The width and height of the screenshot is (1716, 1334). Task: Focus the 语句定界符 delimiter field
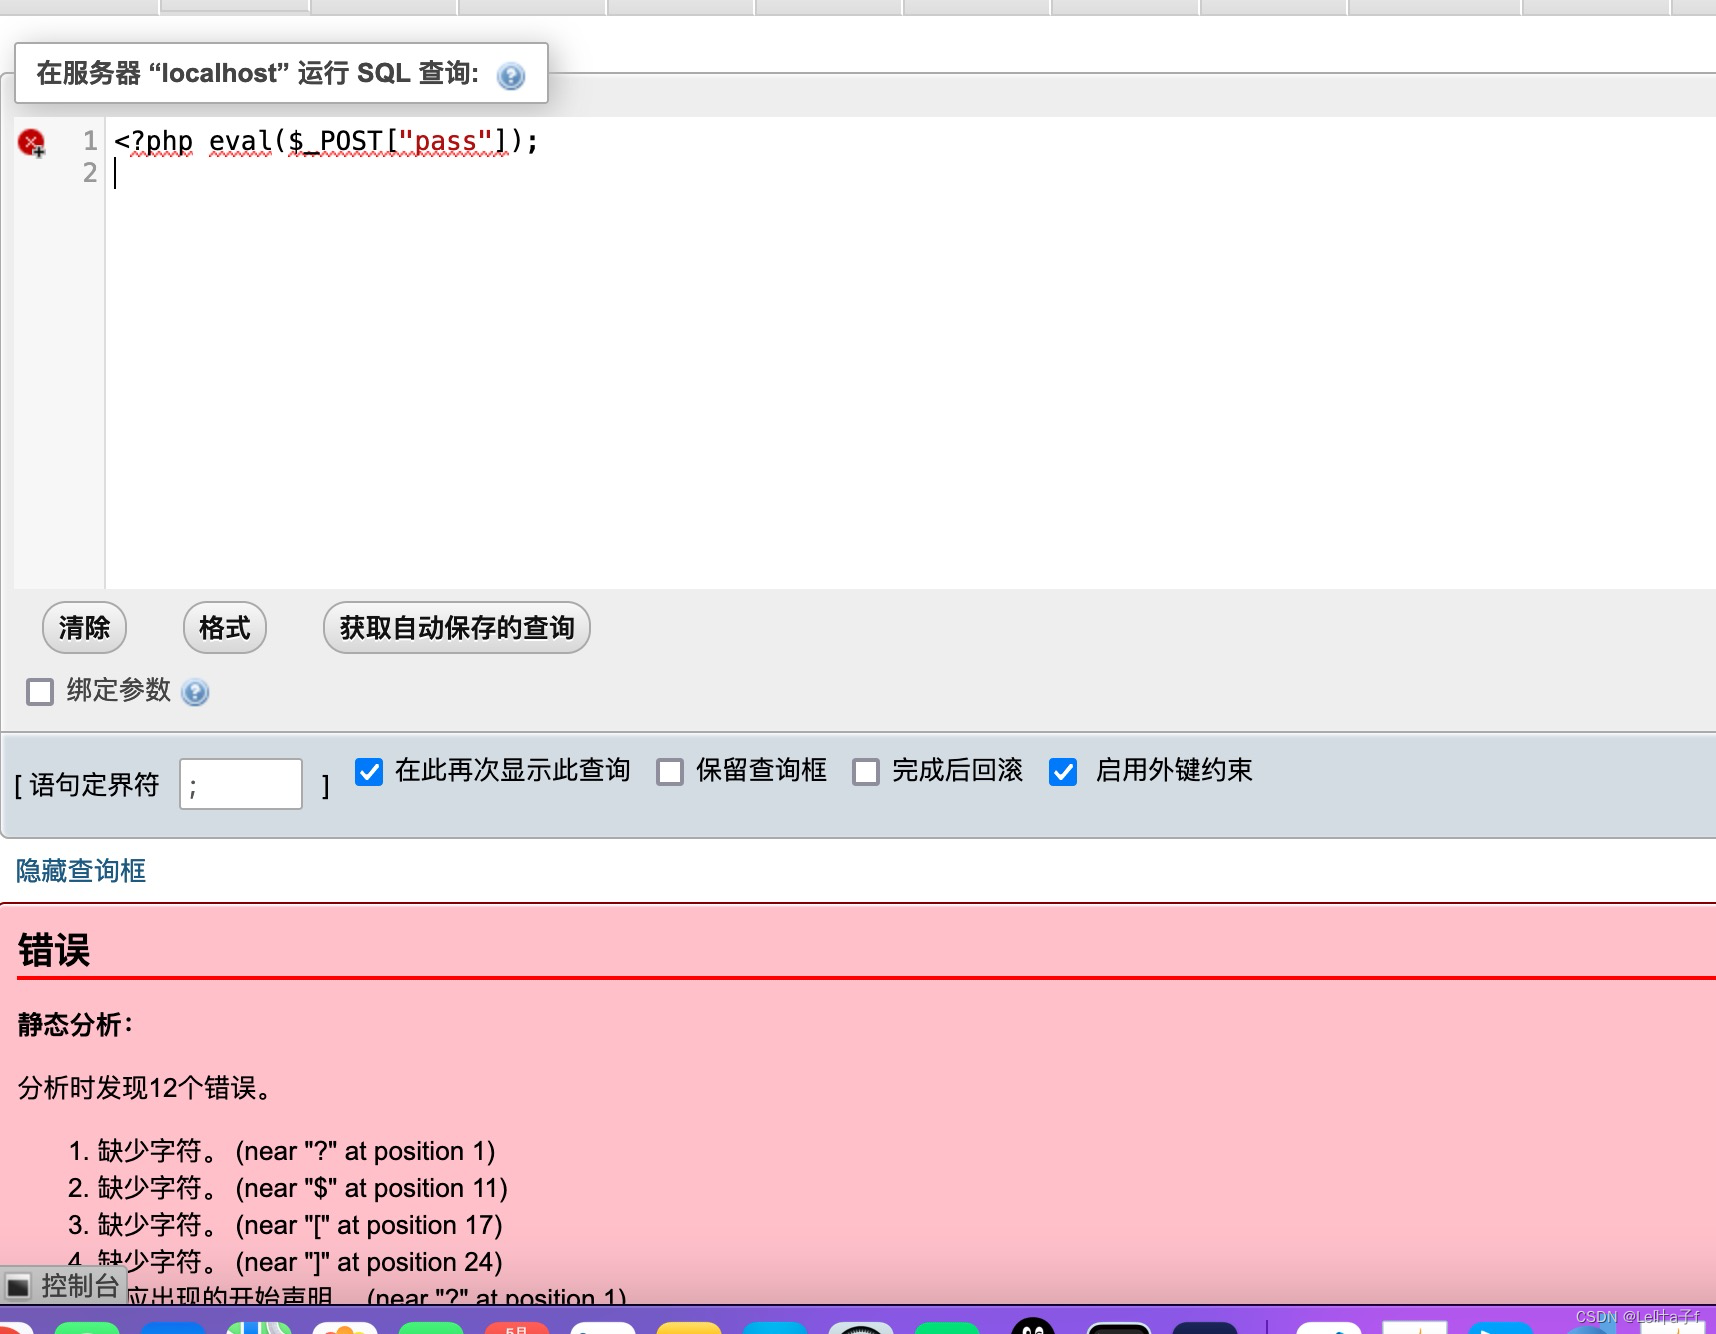tap(241, 784)
